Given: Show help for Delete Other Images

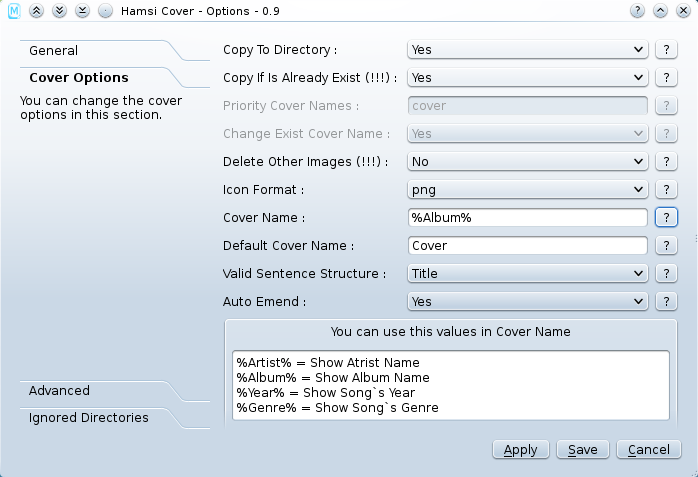Looking at the screenshot, I should (666, 162).
